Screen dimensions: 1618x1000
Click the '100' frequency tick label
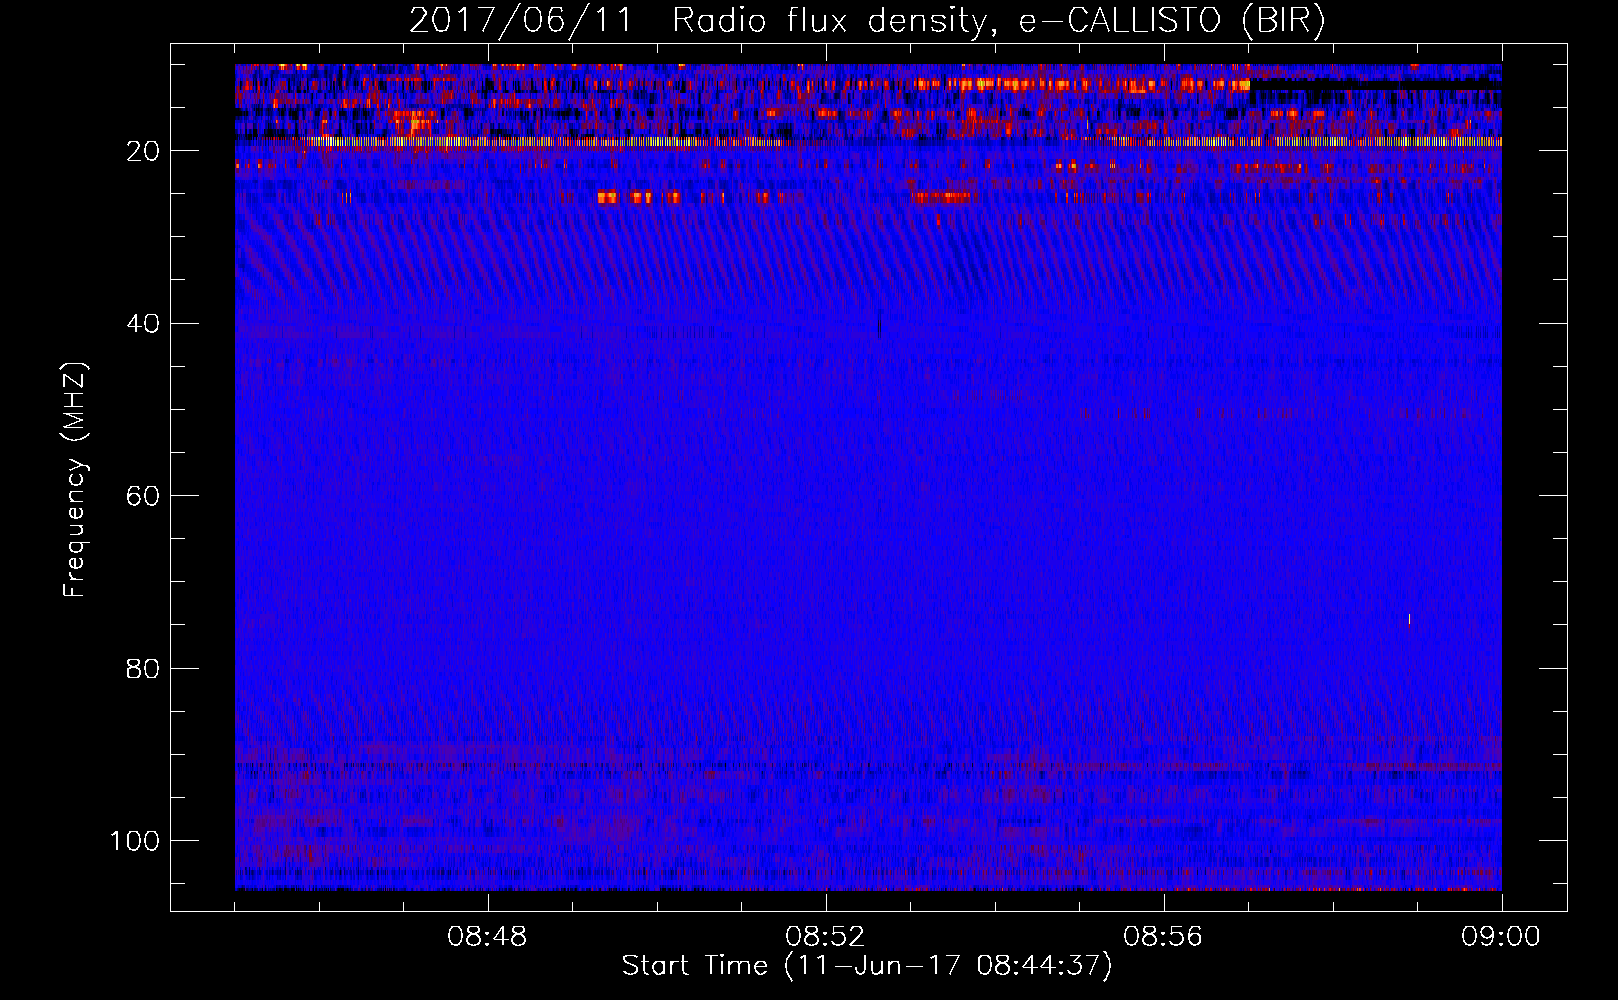click(135, 841)
